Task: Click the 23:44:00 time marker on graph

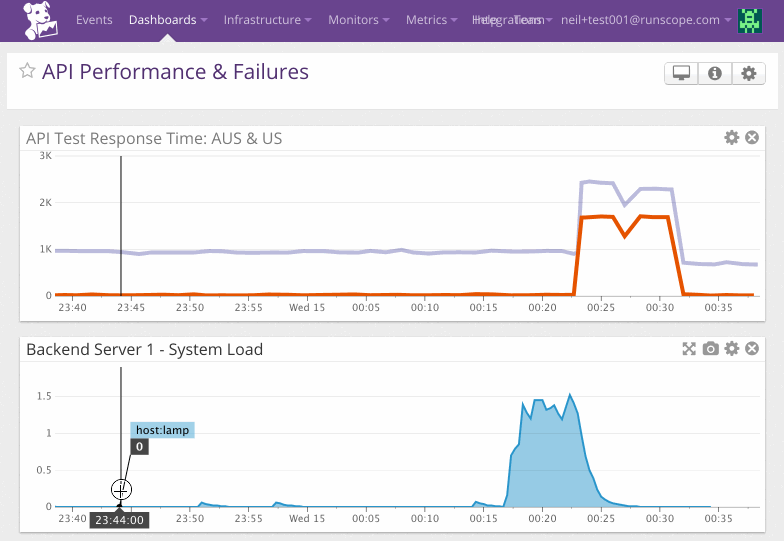Action: [x=119, y=520]
